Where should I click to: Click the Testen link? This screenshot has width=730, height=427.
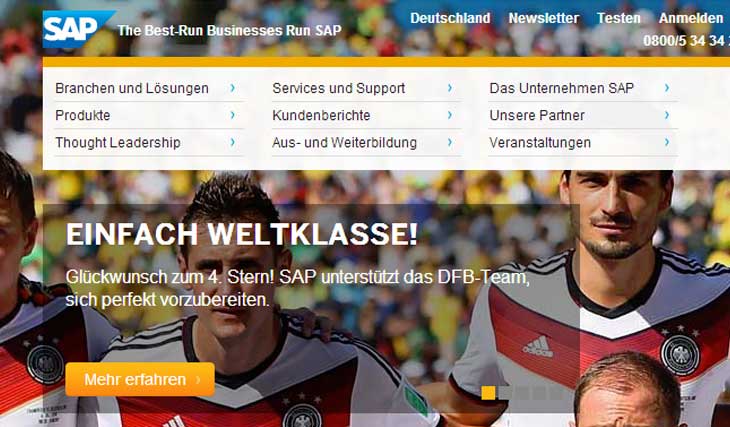point(619,18)
